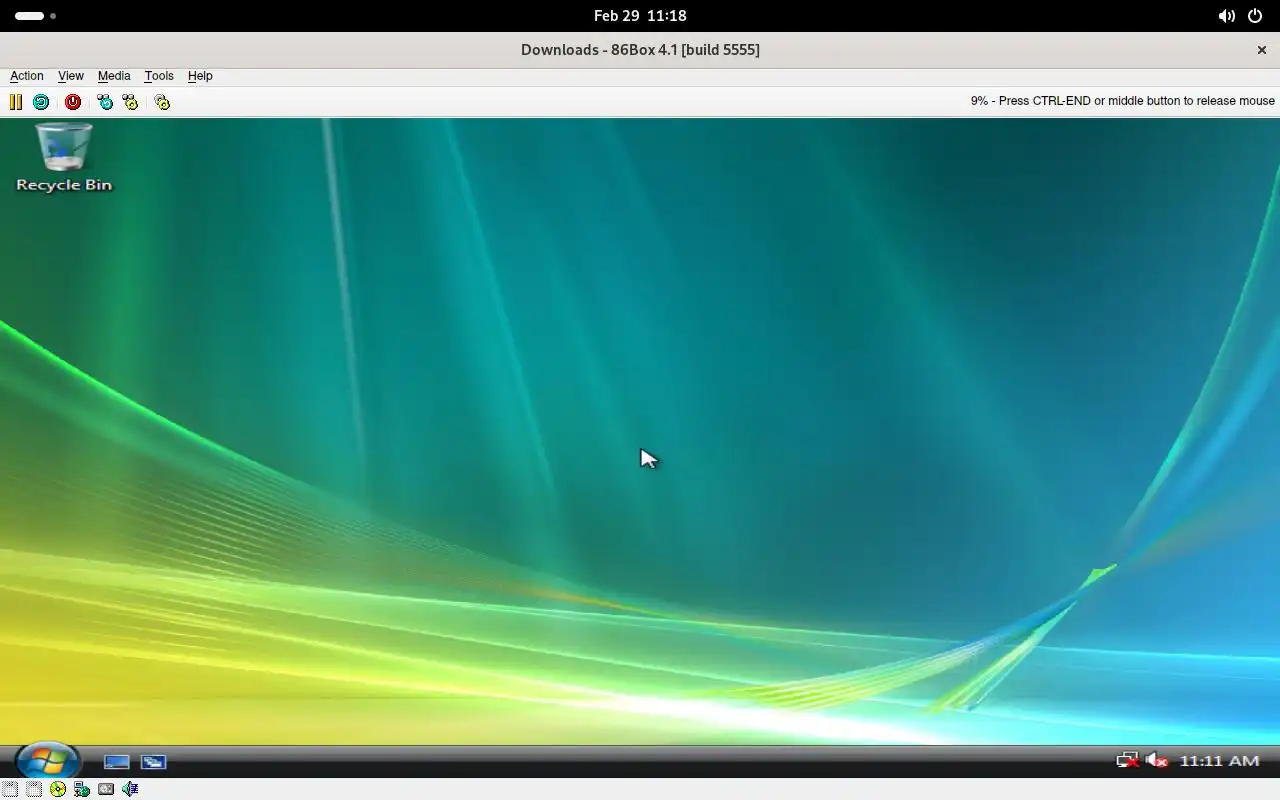The height and width of the screenshot is (800, 1280).
Task: Click the mouse release hint status text
Action: coord(1123,101)
